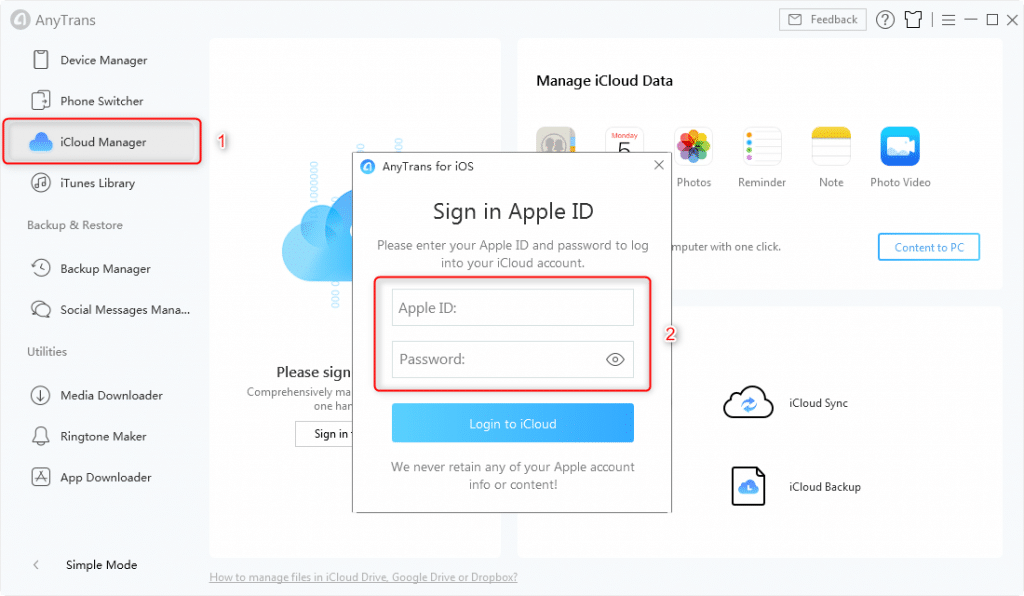Click the Sign in Apple ID heading
Screen dimensions: 1024x596
point(513,212)
